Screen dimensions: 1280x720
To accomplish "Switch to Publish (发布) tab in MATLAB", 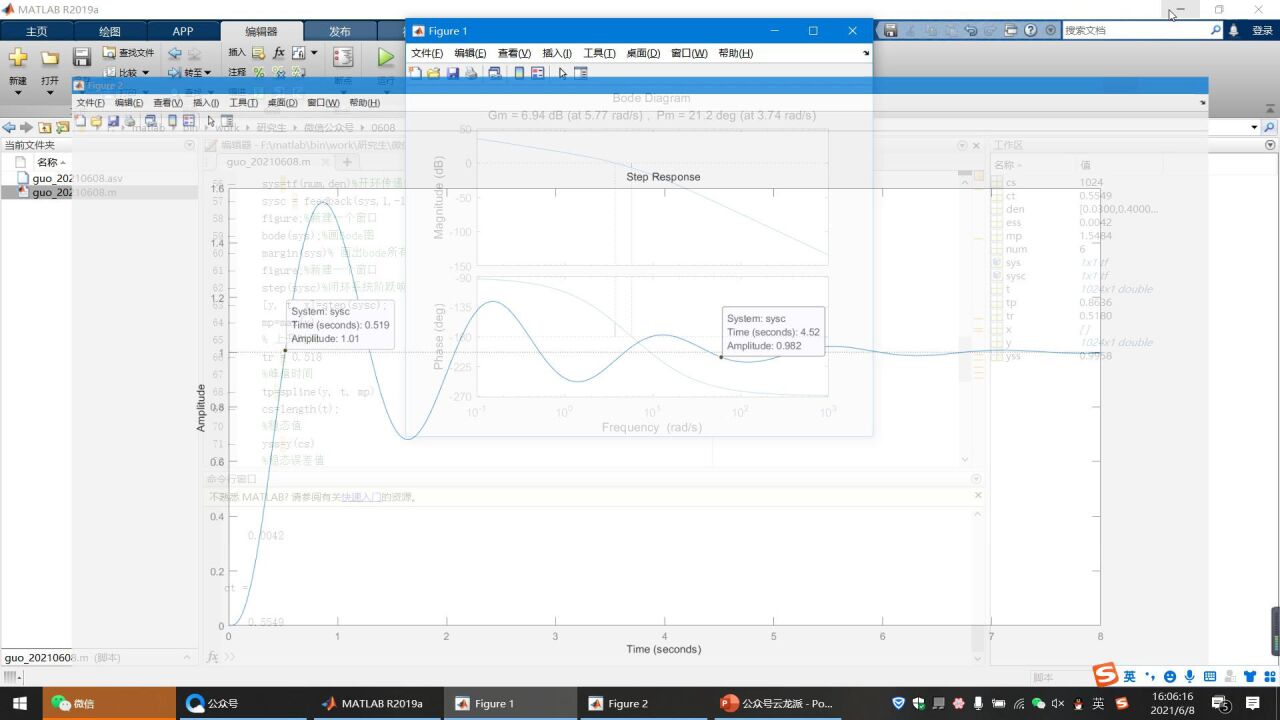I will [340, 31].
